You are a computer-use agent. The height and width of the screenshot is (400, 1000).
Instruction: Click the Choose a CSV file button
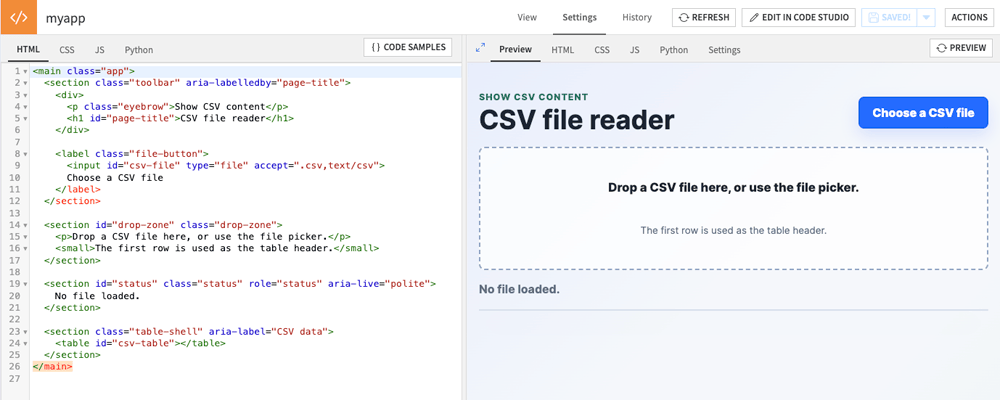(923, 113)
